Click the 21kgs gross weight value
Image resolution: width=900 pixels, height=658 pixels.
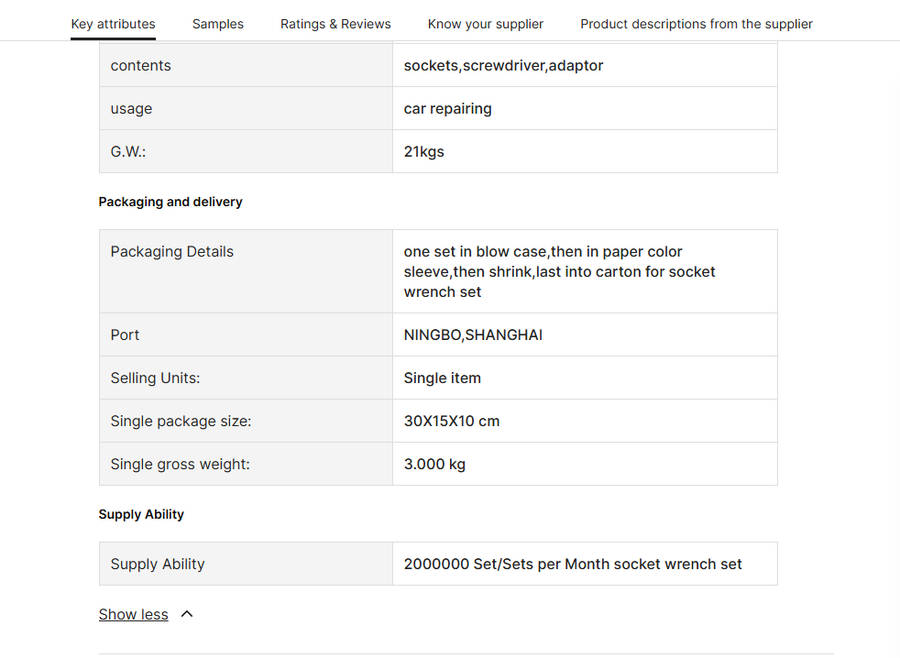(x=424, y=152)
